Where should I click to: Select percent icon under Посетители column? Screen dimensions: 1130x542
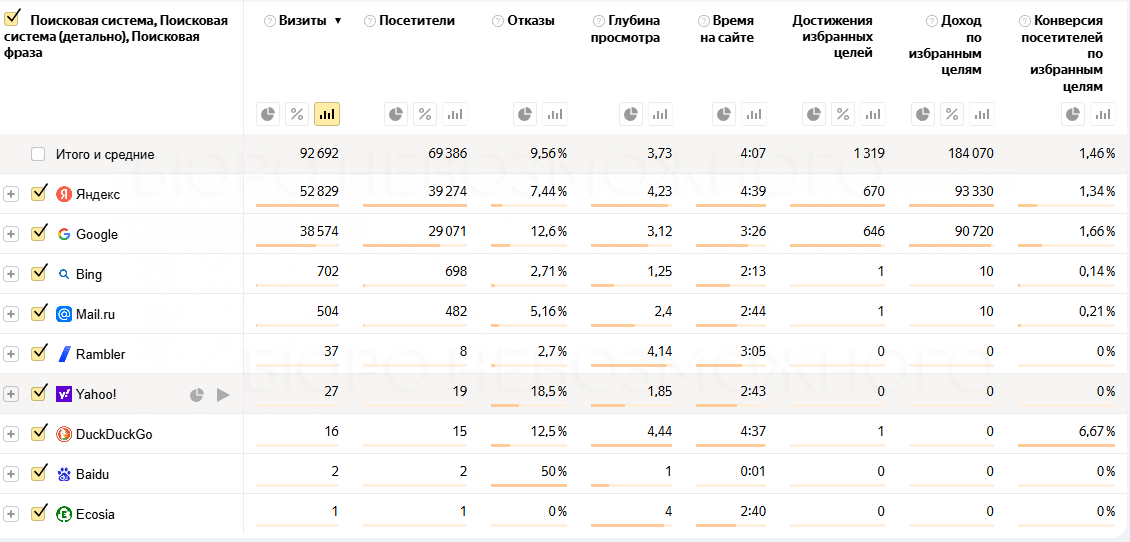coord(425,114)
